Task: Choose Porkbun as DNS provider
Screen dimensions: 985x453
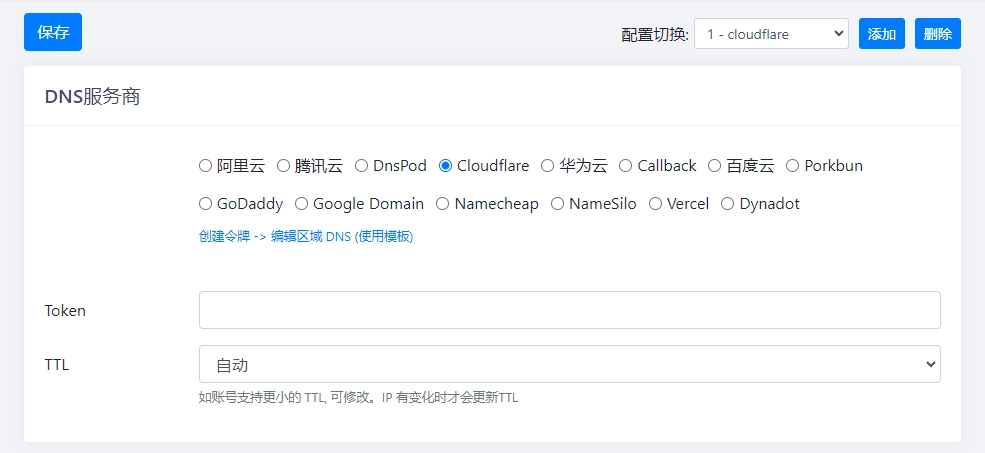Action: [793, 166]
